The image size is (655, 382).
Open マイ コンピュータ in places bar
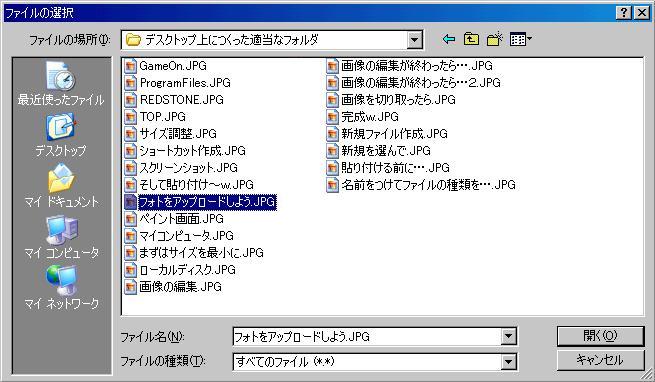61,237
